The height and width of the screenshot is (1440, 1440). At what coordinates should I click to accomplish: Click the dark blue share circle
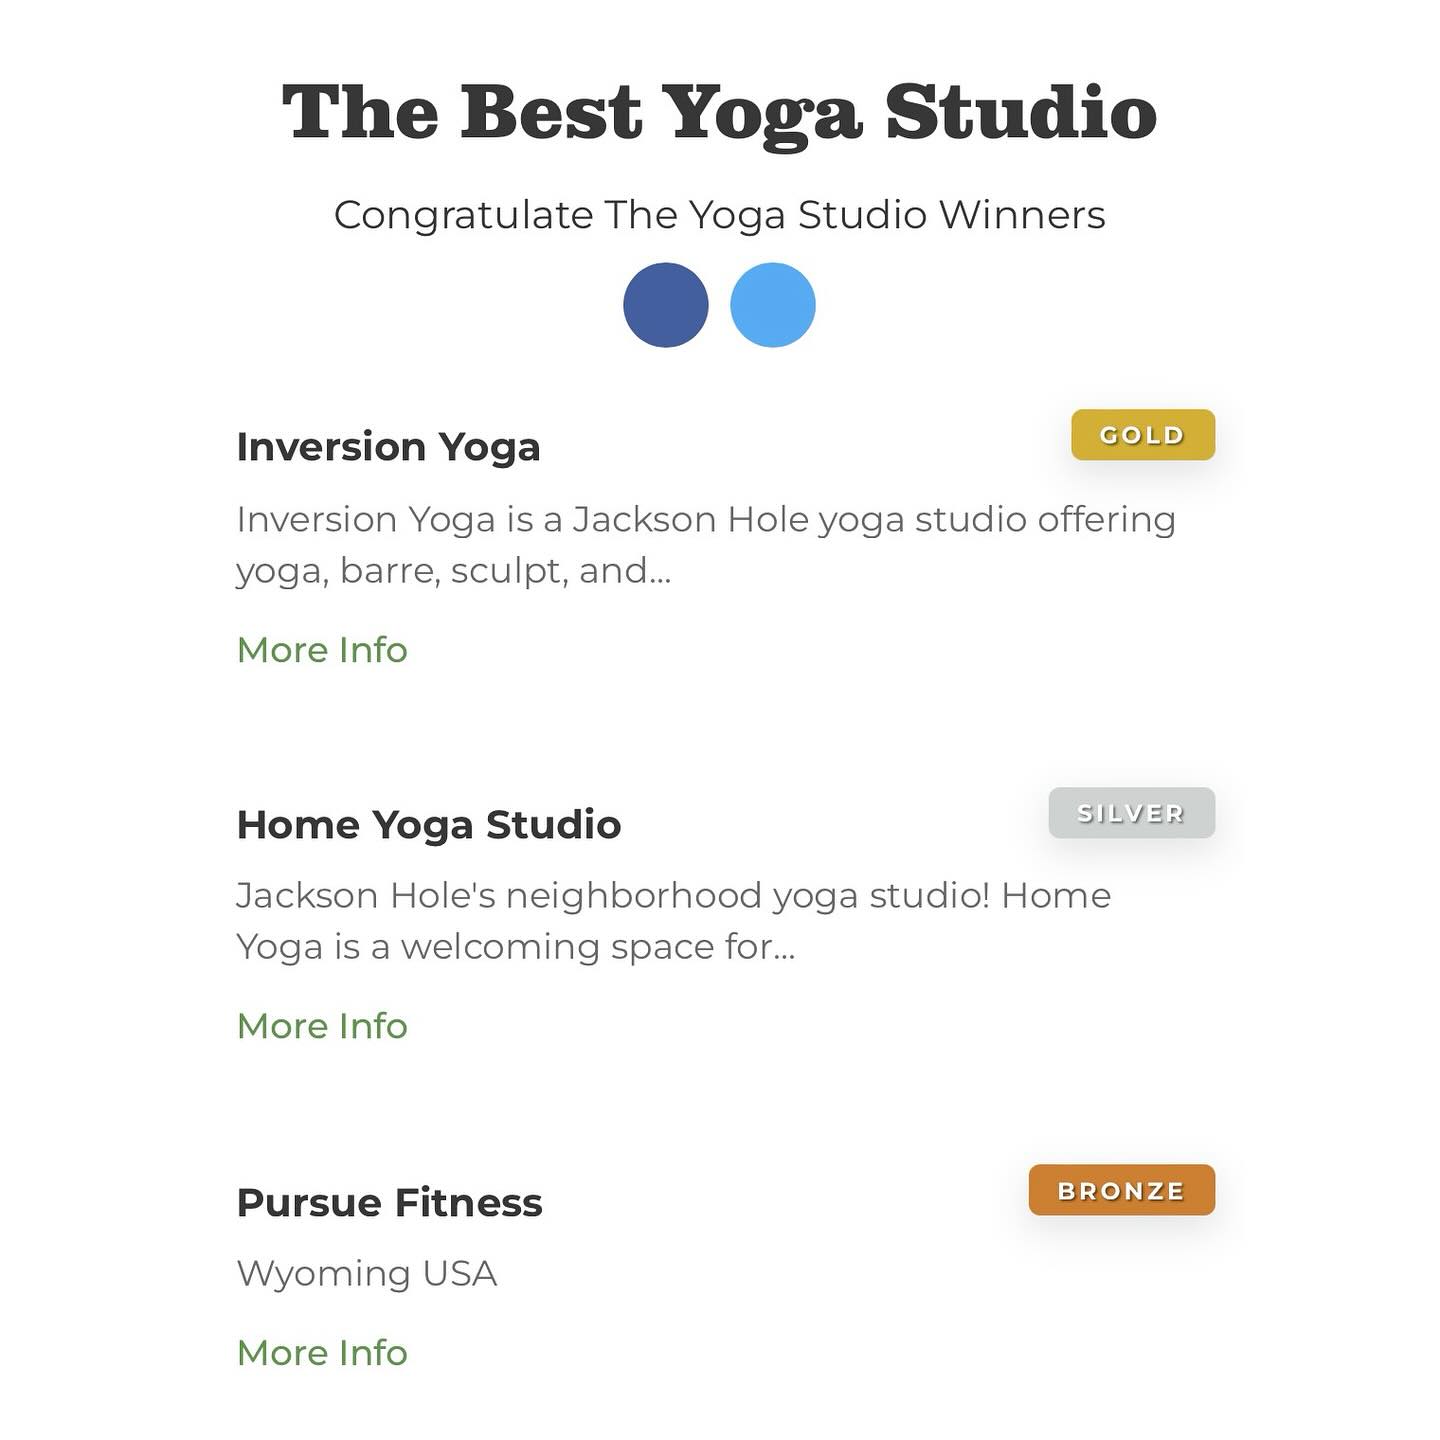click(x=665, y=305)
